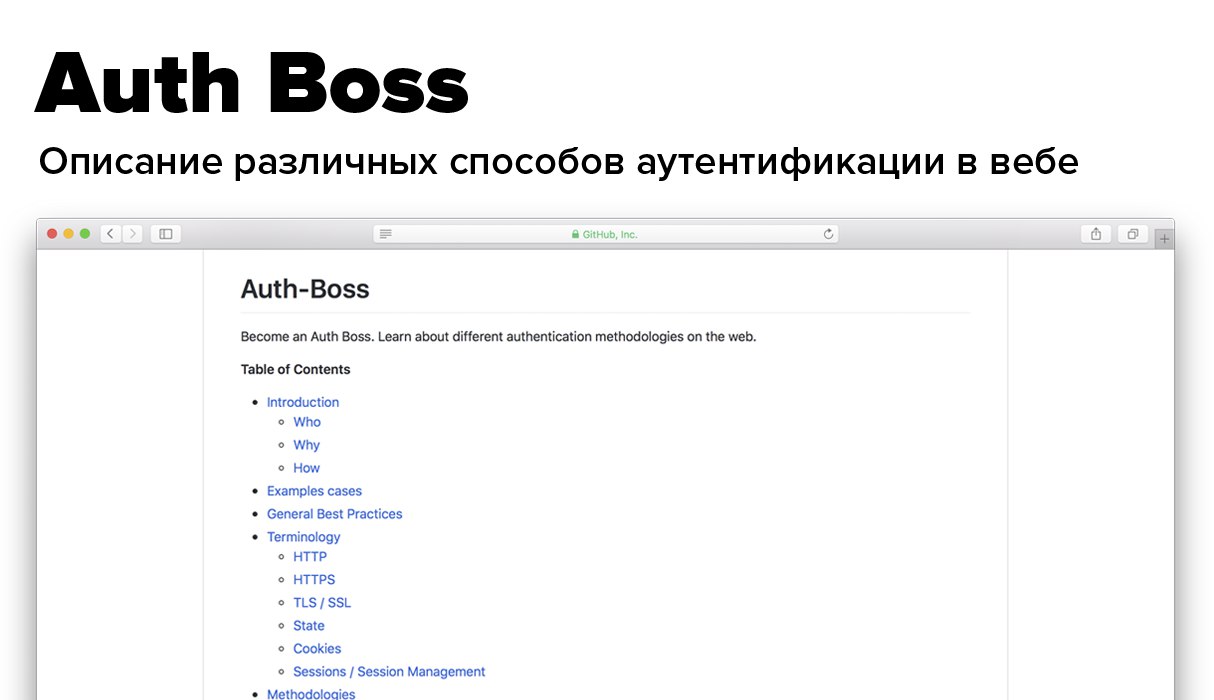Maximize Safari with the green button
Screen dimensions: 1214x700
coord(85,234)
